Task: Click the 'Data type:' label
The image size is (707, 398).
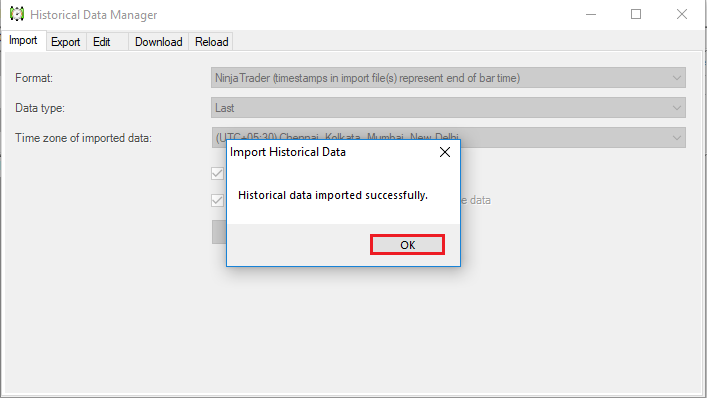Action: click(40, 108)
